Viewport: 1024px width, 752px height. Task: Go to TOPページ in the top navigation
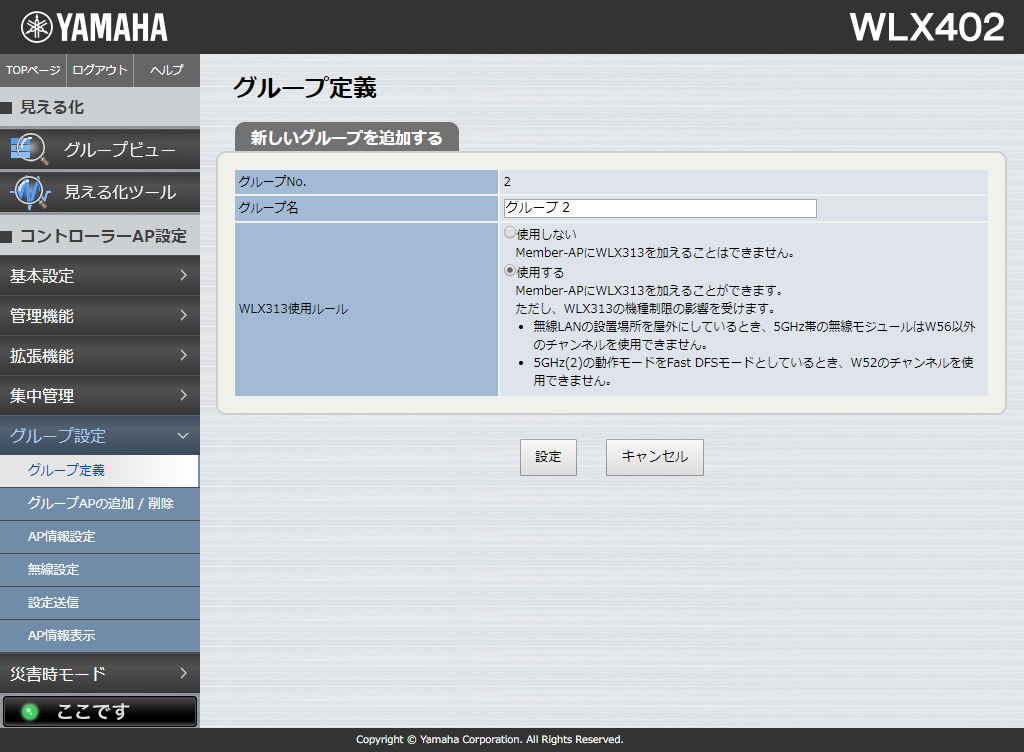click(33, 70)
